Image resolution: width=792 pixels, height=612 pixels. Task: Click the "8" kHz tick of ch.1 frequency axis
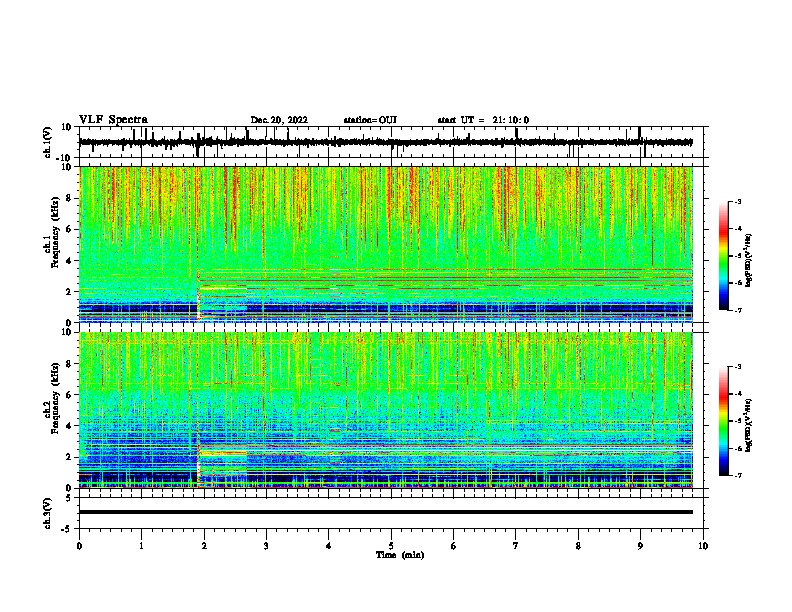tap(68, 198)
